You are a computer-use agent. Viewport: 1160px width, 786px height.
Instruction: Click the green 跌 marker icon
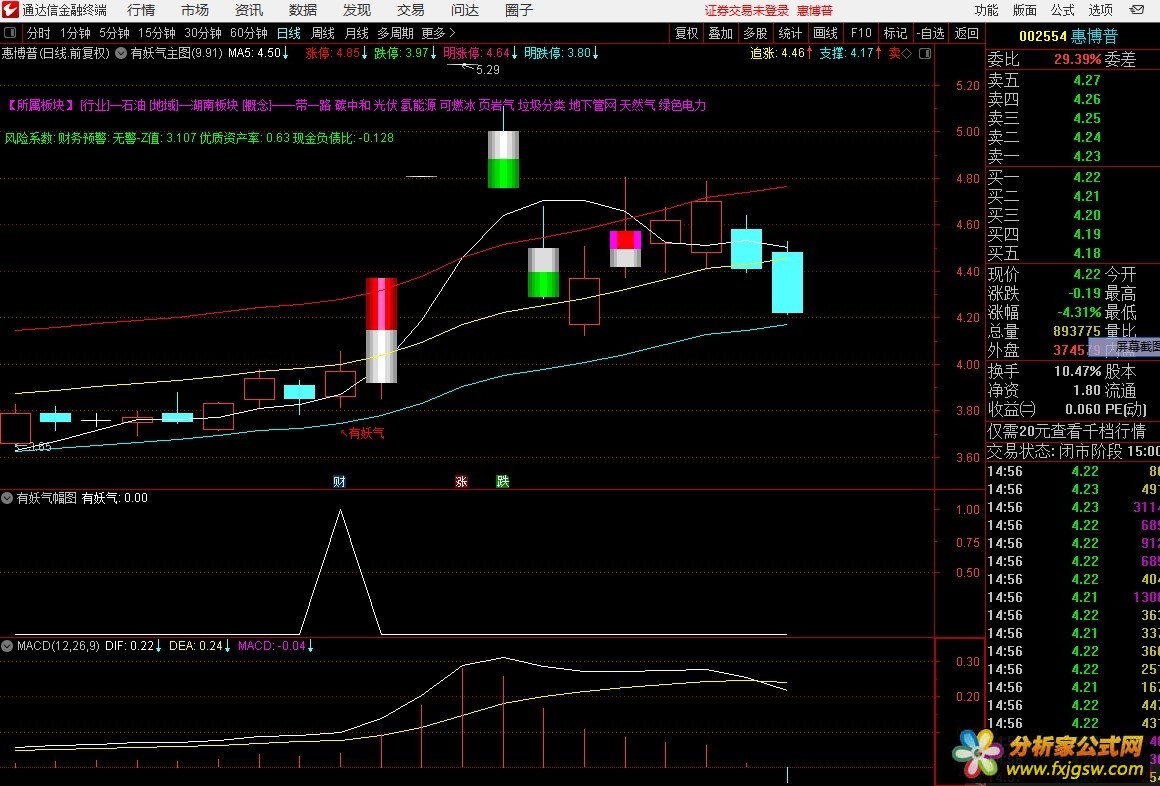503,482
